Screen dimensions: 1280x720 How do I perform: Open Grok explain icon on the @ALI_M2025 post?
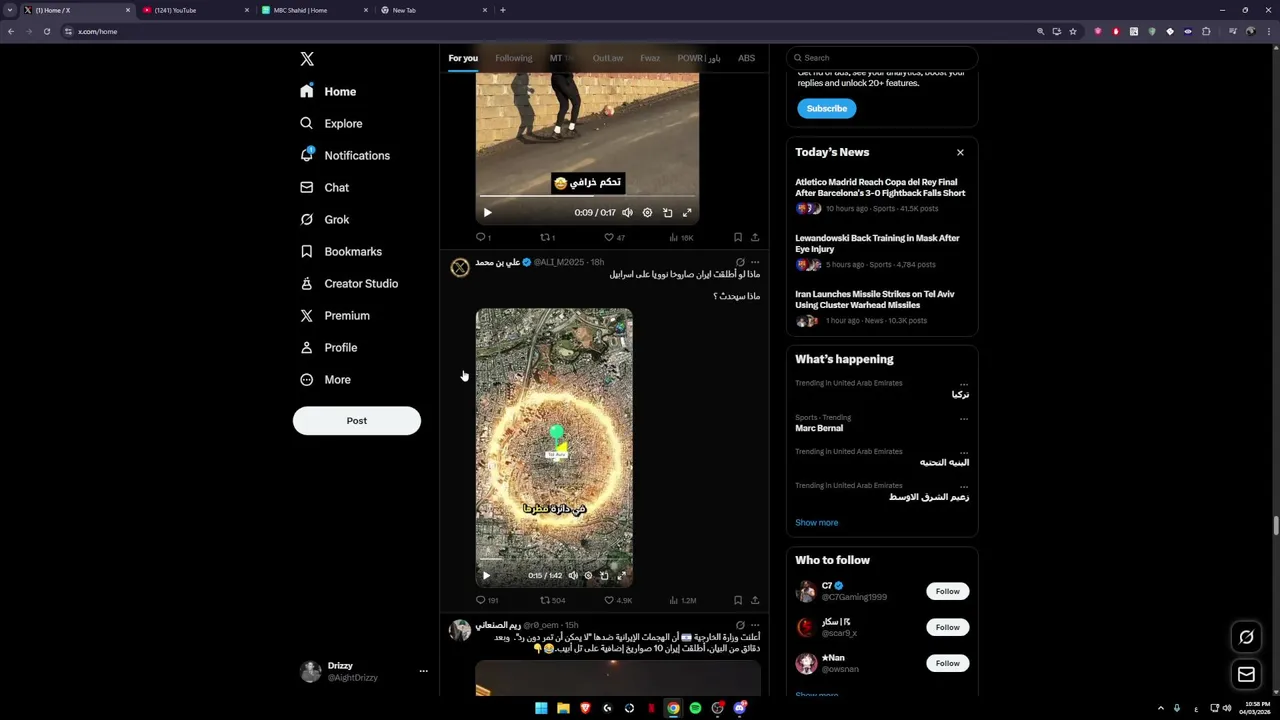740,262
